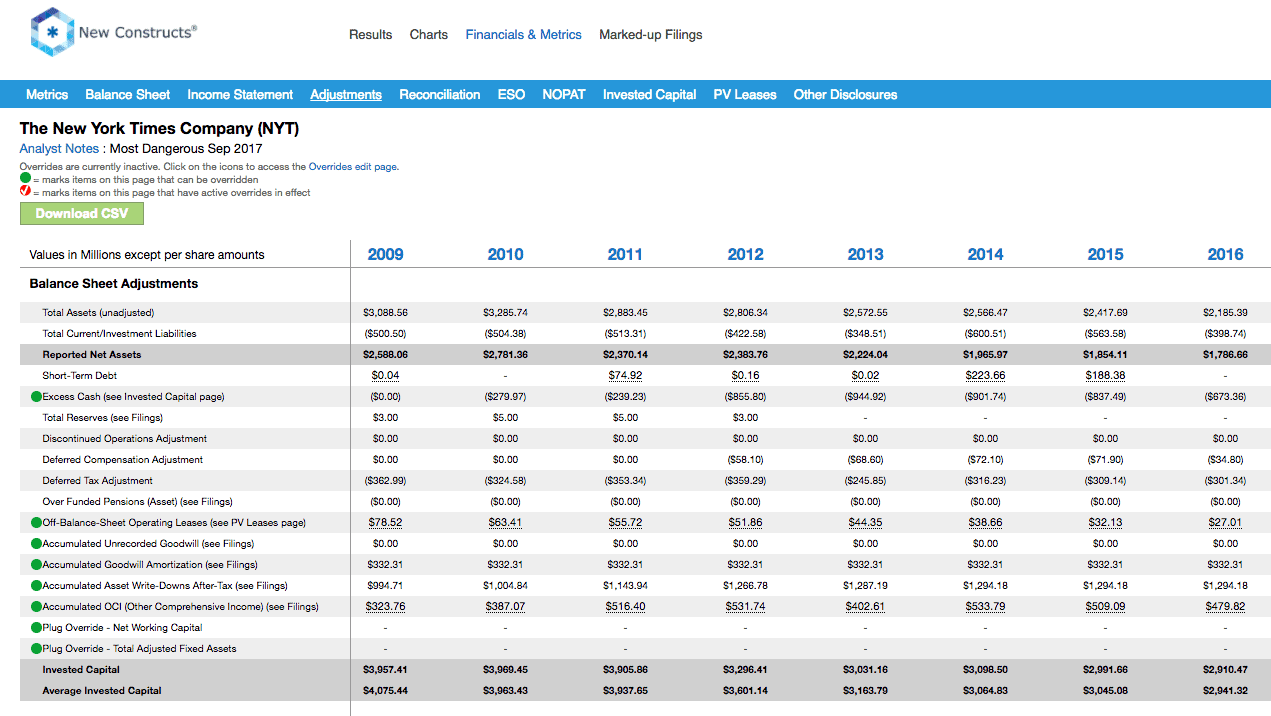Image resolution: width=1271 pixels, height=716 pixels.
Task: Click 2016 Accumulated OCI value $479.82
Action: [1226, 607]
